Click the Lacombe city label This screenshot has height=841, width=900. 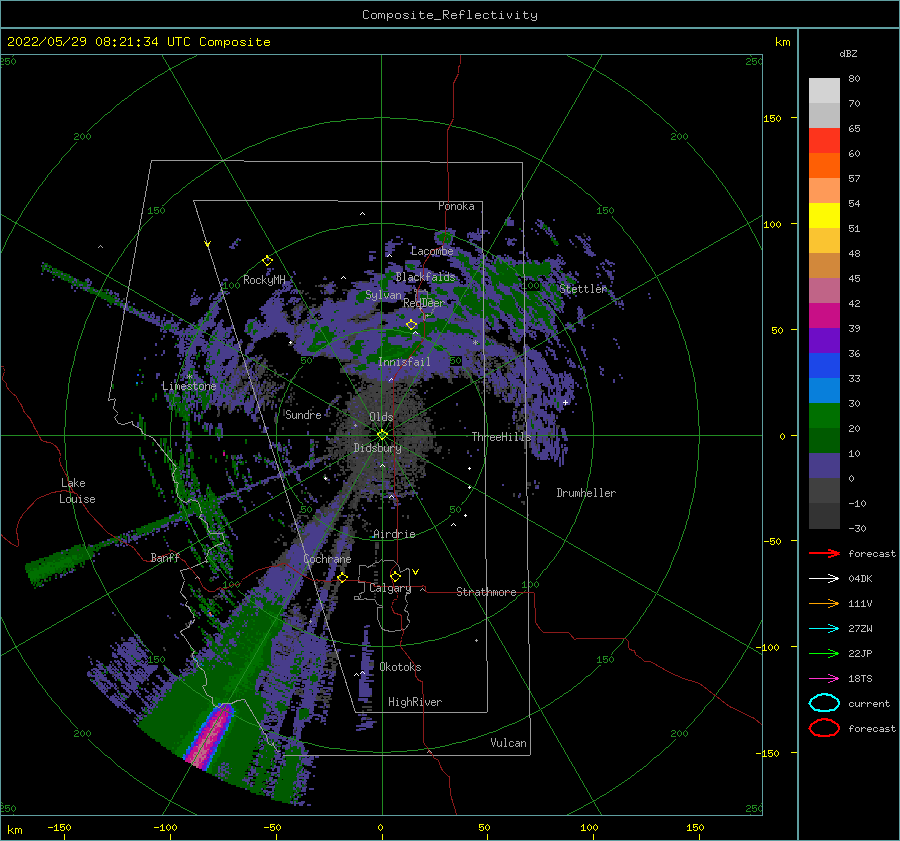[432, 251]
